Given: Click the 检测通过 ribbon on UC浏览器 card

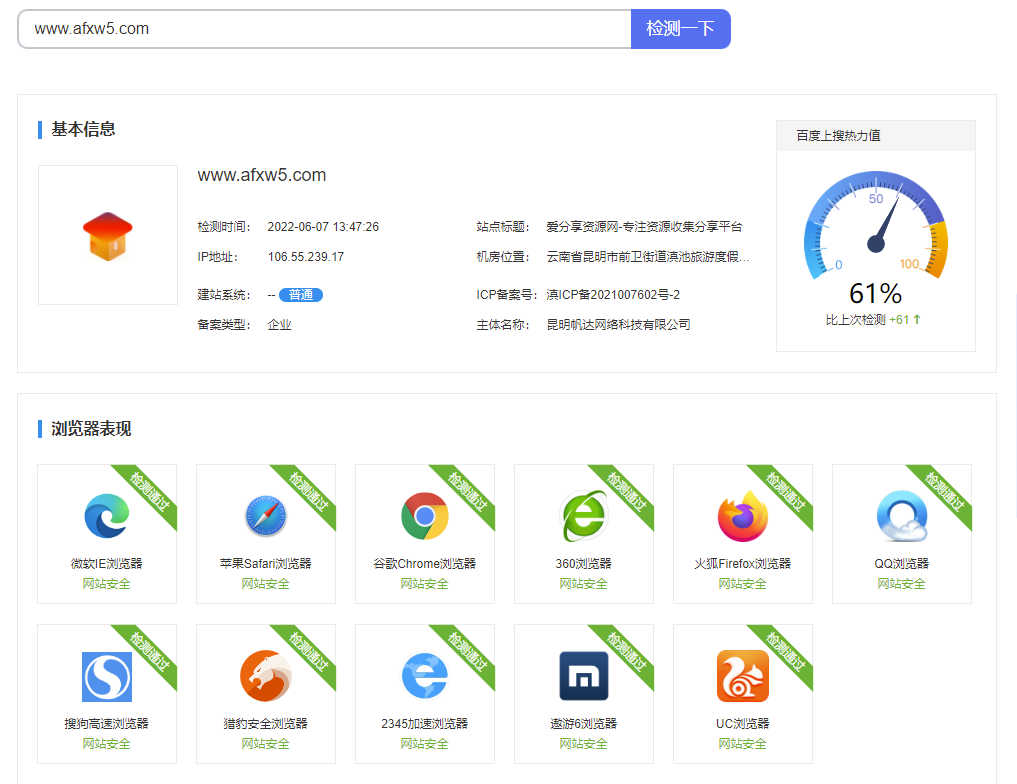Looking at the screenshot, I should [785, 652].
